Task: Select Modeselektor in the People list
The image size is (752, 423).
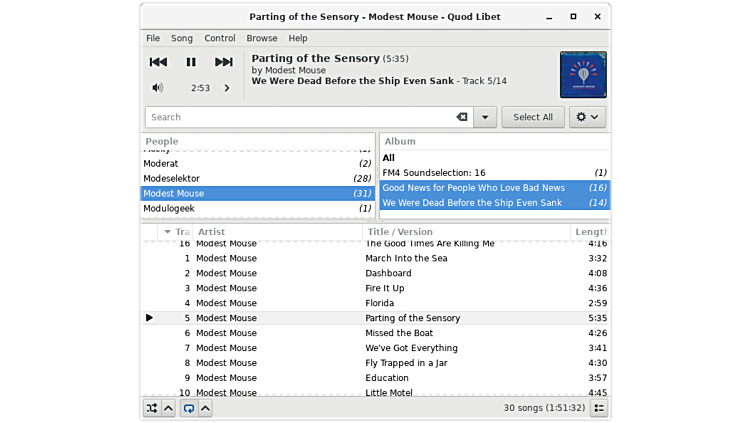Action: (x=171, y=178)
